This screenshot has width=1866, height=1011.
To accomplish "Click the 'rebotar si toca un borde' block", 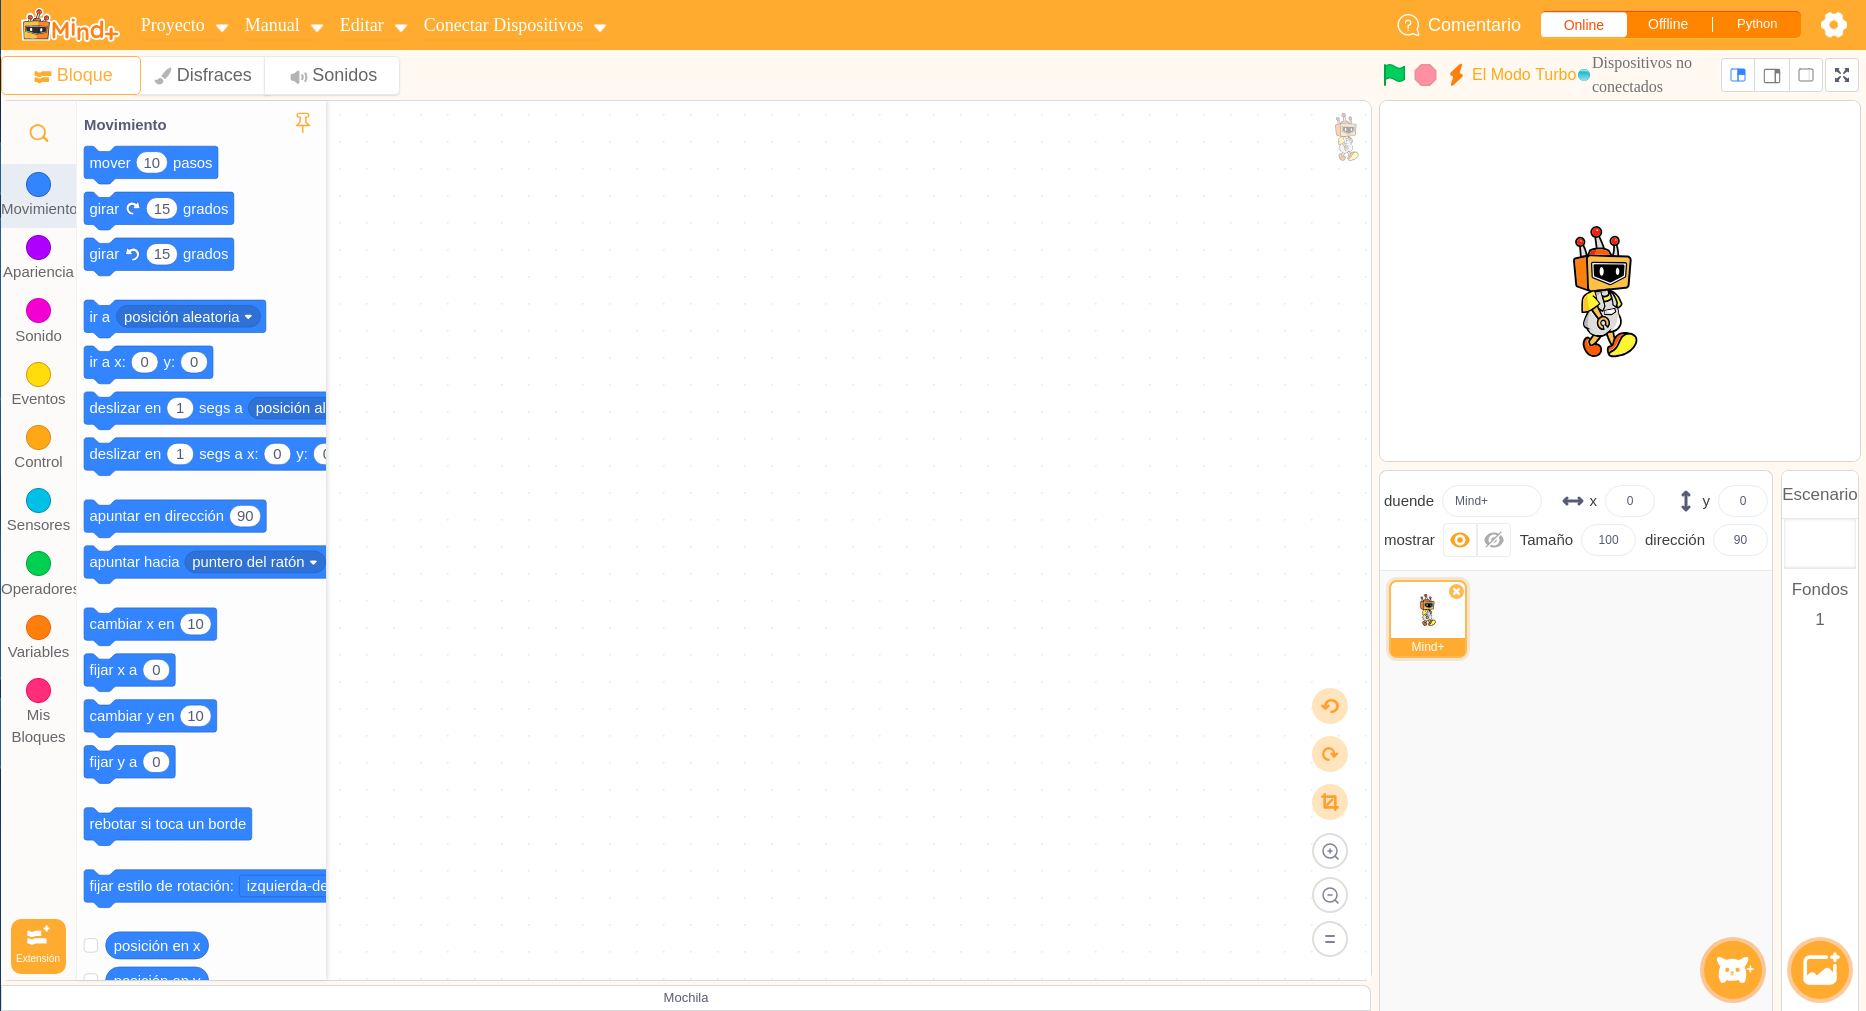I will (167, 824).
